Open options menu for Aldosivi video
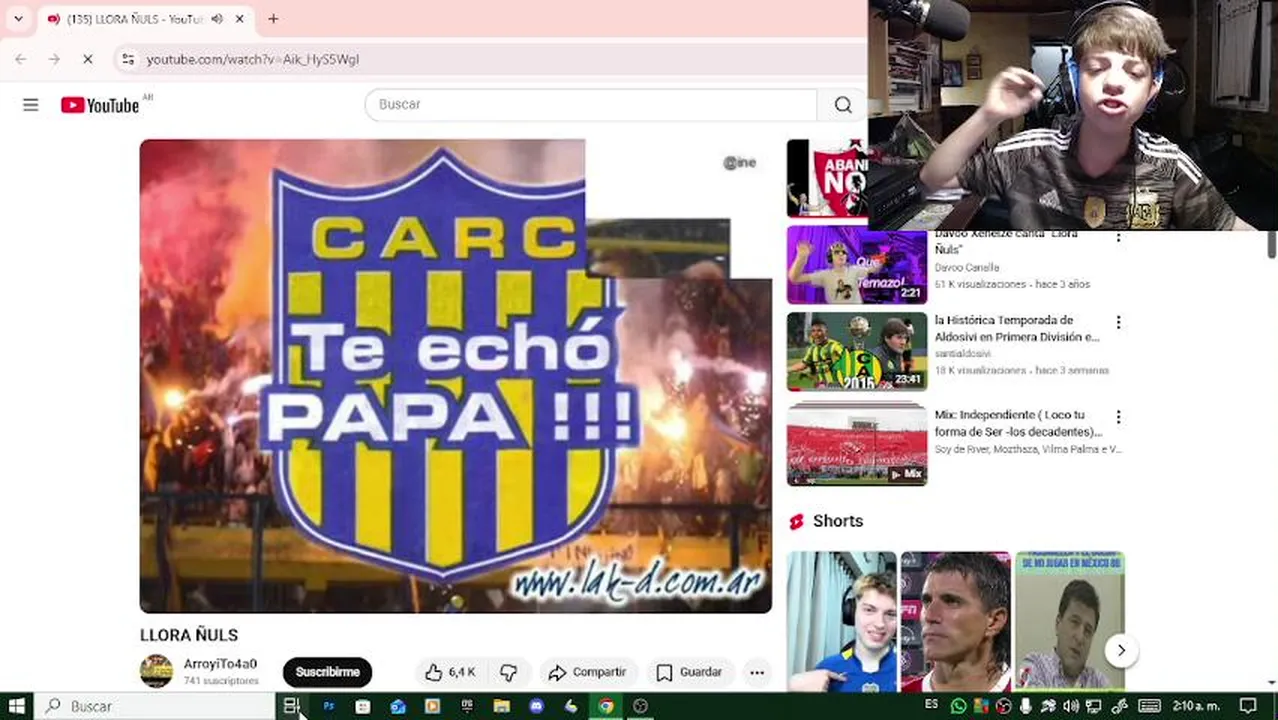1278x720 pixels. (x=1118, y=322)
